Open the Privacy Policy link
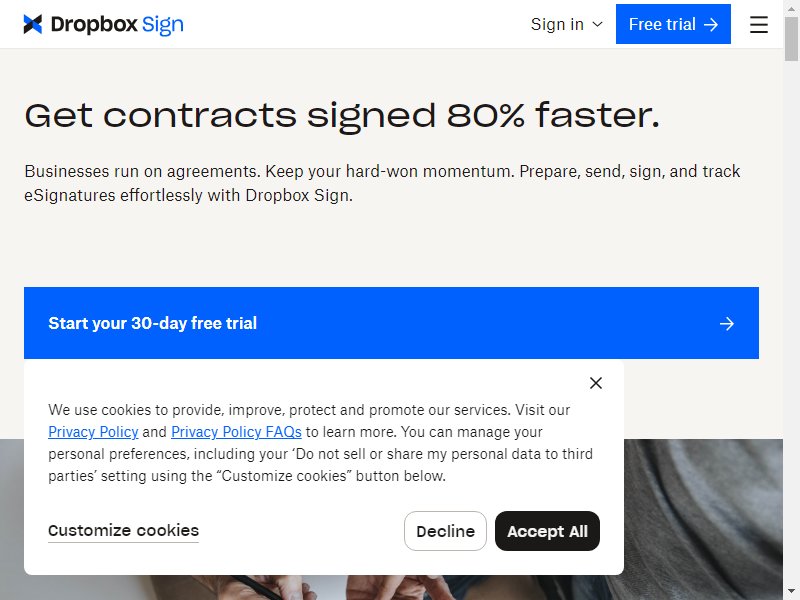The image size is (800, 600). [93, 432]
